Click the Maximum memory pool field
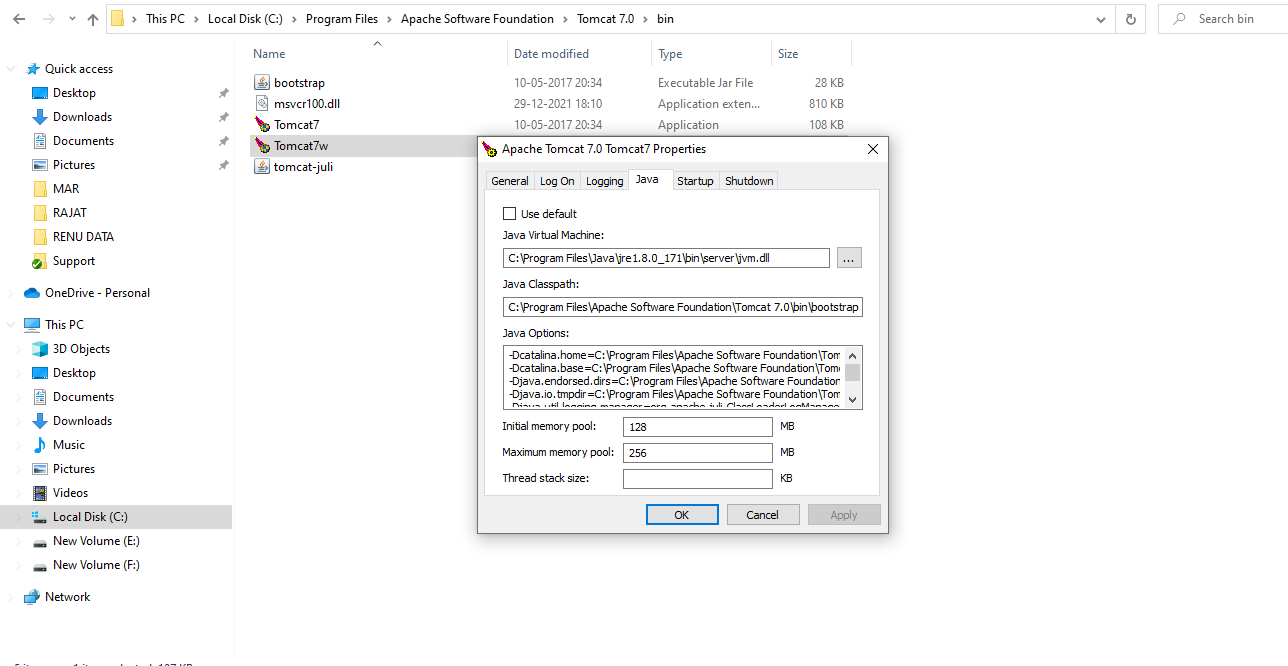 click(x=697, y=453)
